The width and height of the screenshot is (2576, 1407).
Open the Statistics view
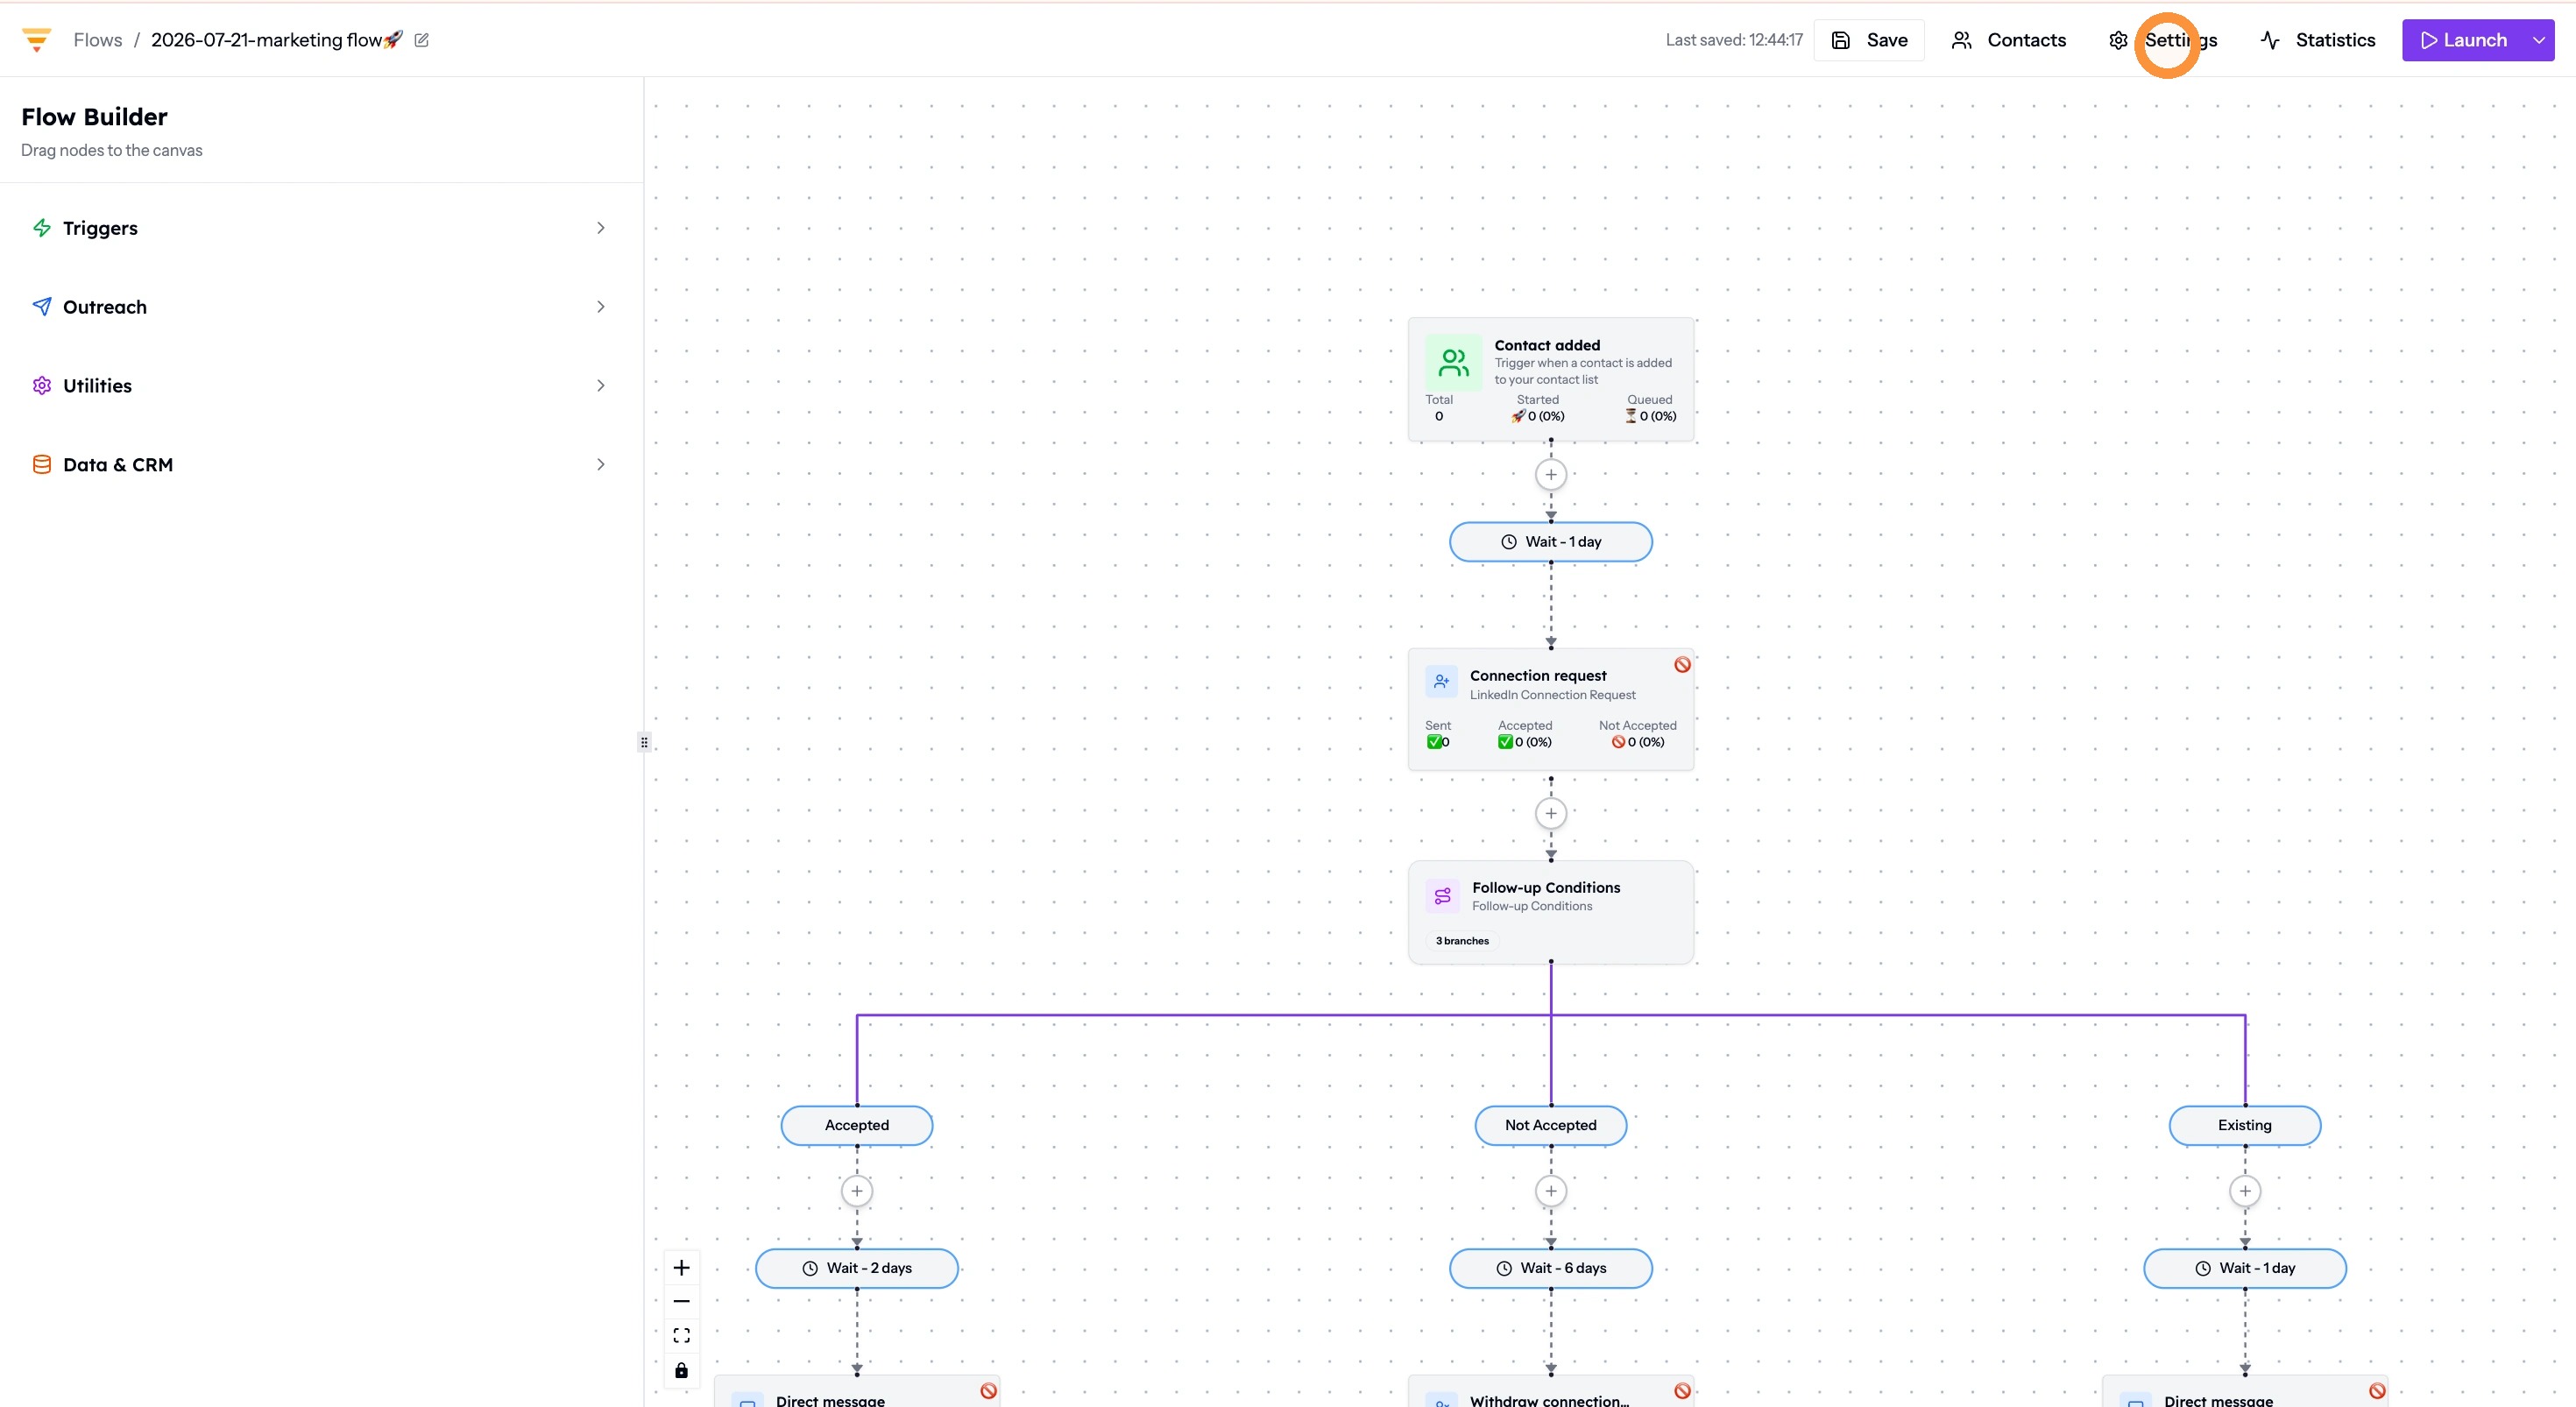click(x=2317, y=40)
